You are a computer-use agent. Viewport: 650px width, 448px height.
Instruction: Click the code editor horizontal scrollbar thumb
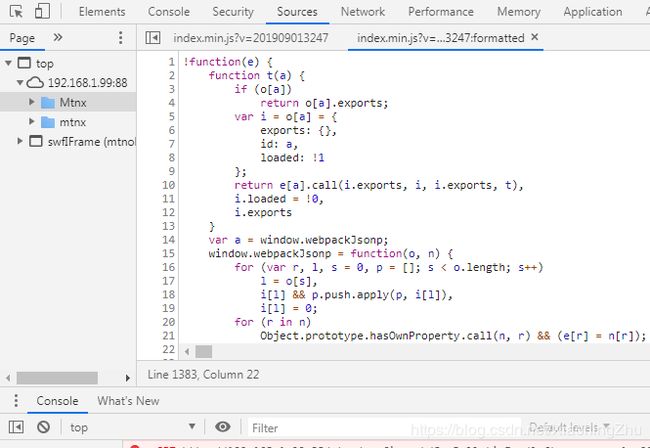click(x=204, y=352)
